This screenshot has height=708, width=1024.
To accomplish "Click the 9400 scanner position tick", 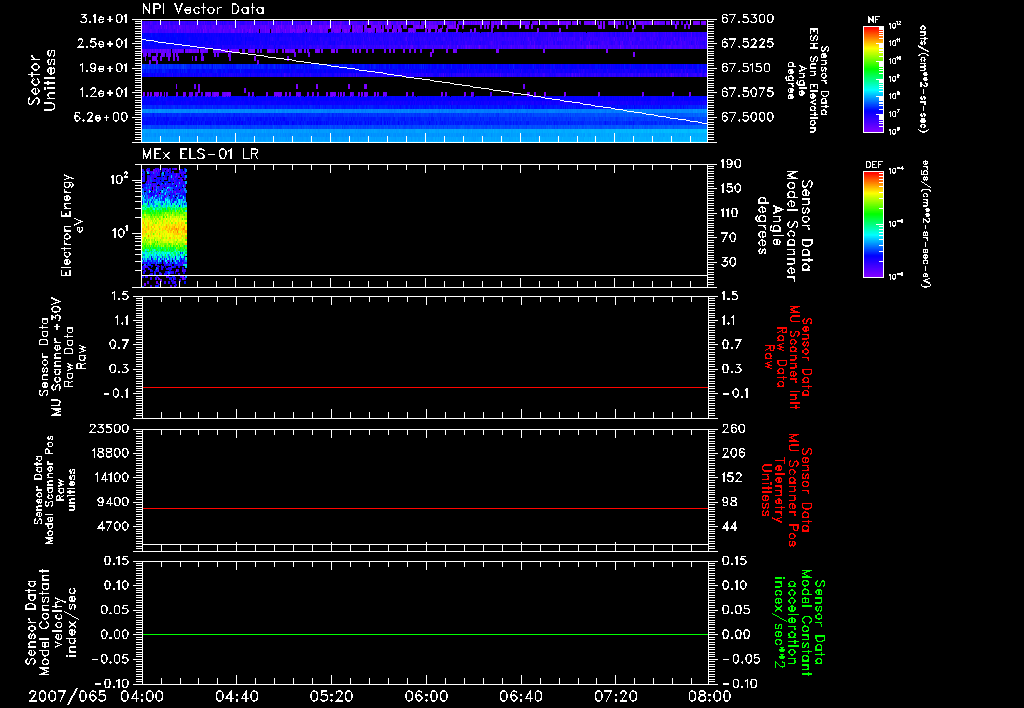I will (x=112, y=502).
